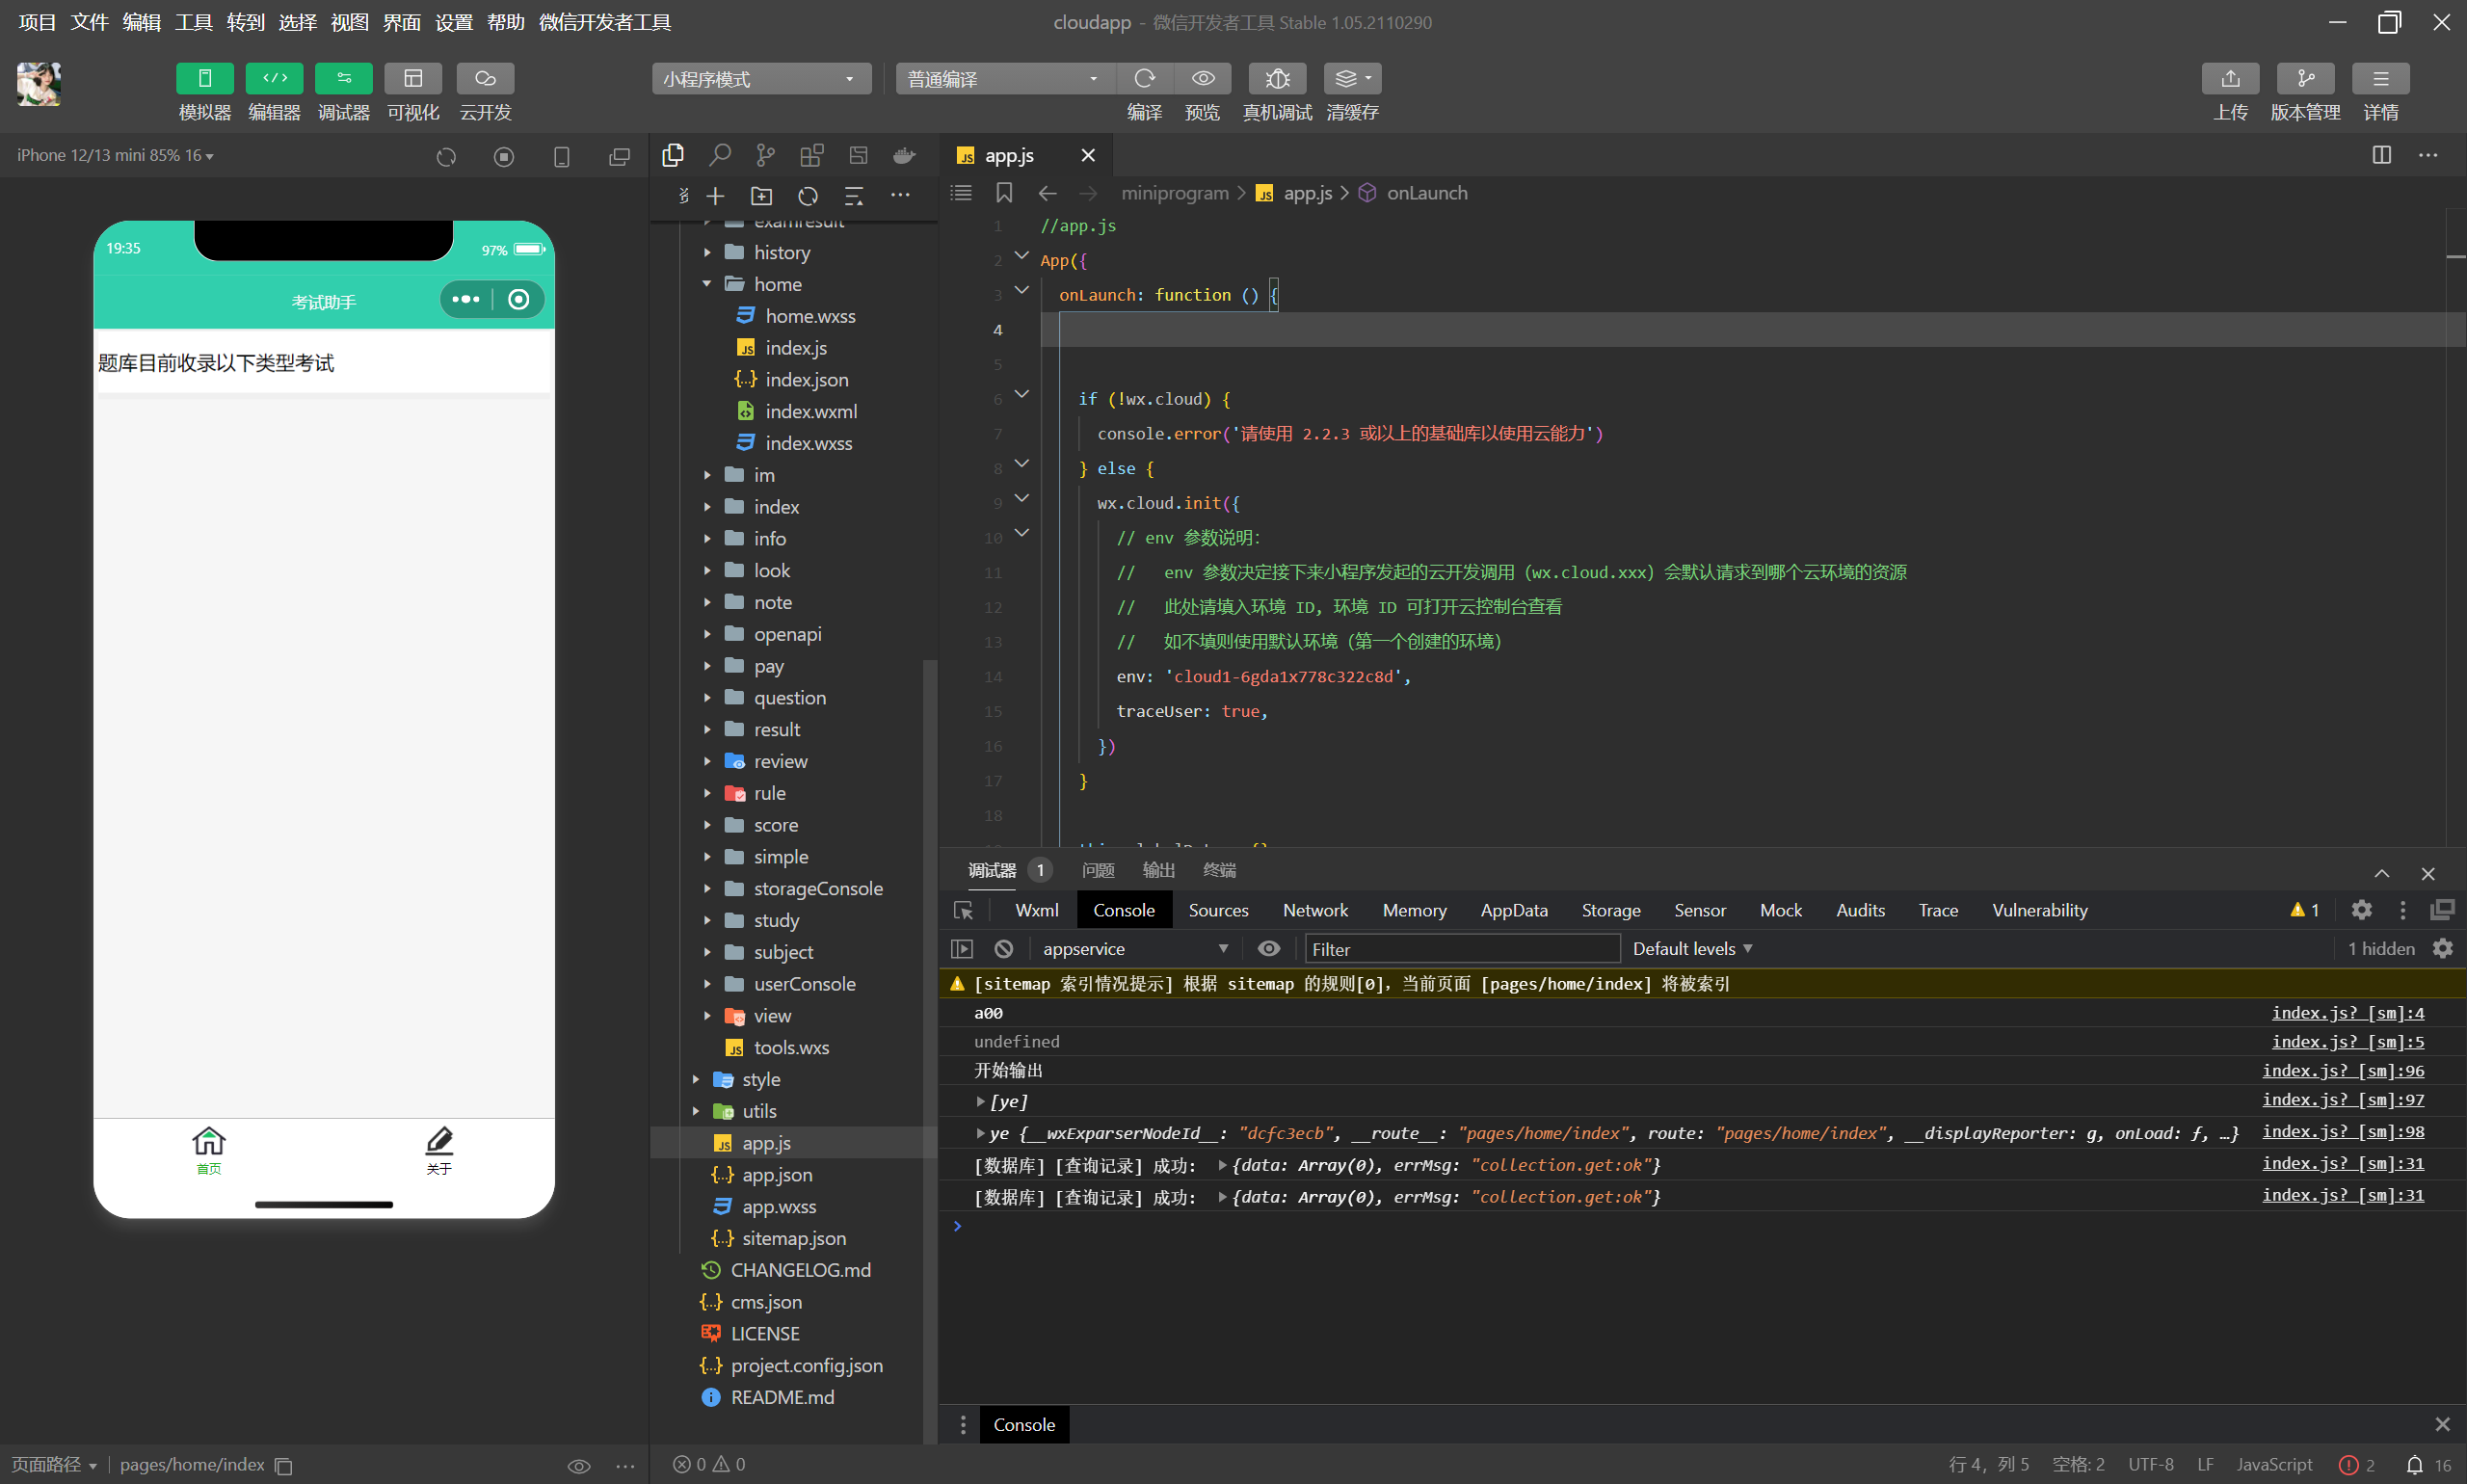Click the clear console icon
The width and height of the screenshot is (2467, 1484).
tap(1003, 948)
